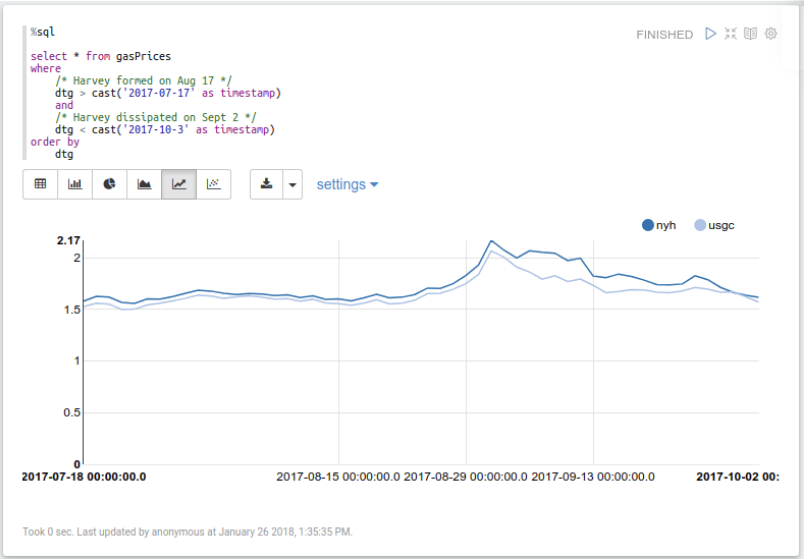Select the pie chart visualization

(x=110, y=184)
